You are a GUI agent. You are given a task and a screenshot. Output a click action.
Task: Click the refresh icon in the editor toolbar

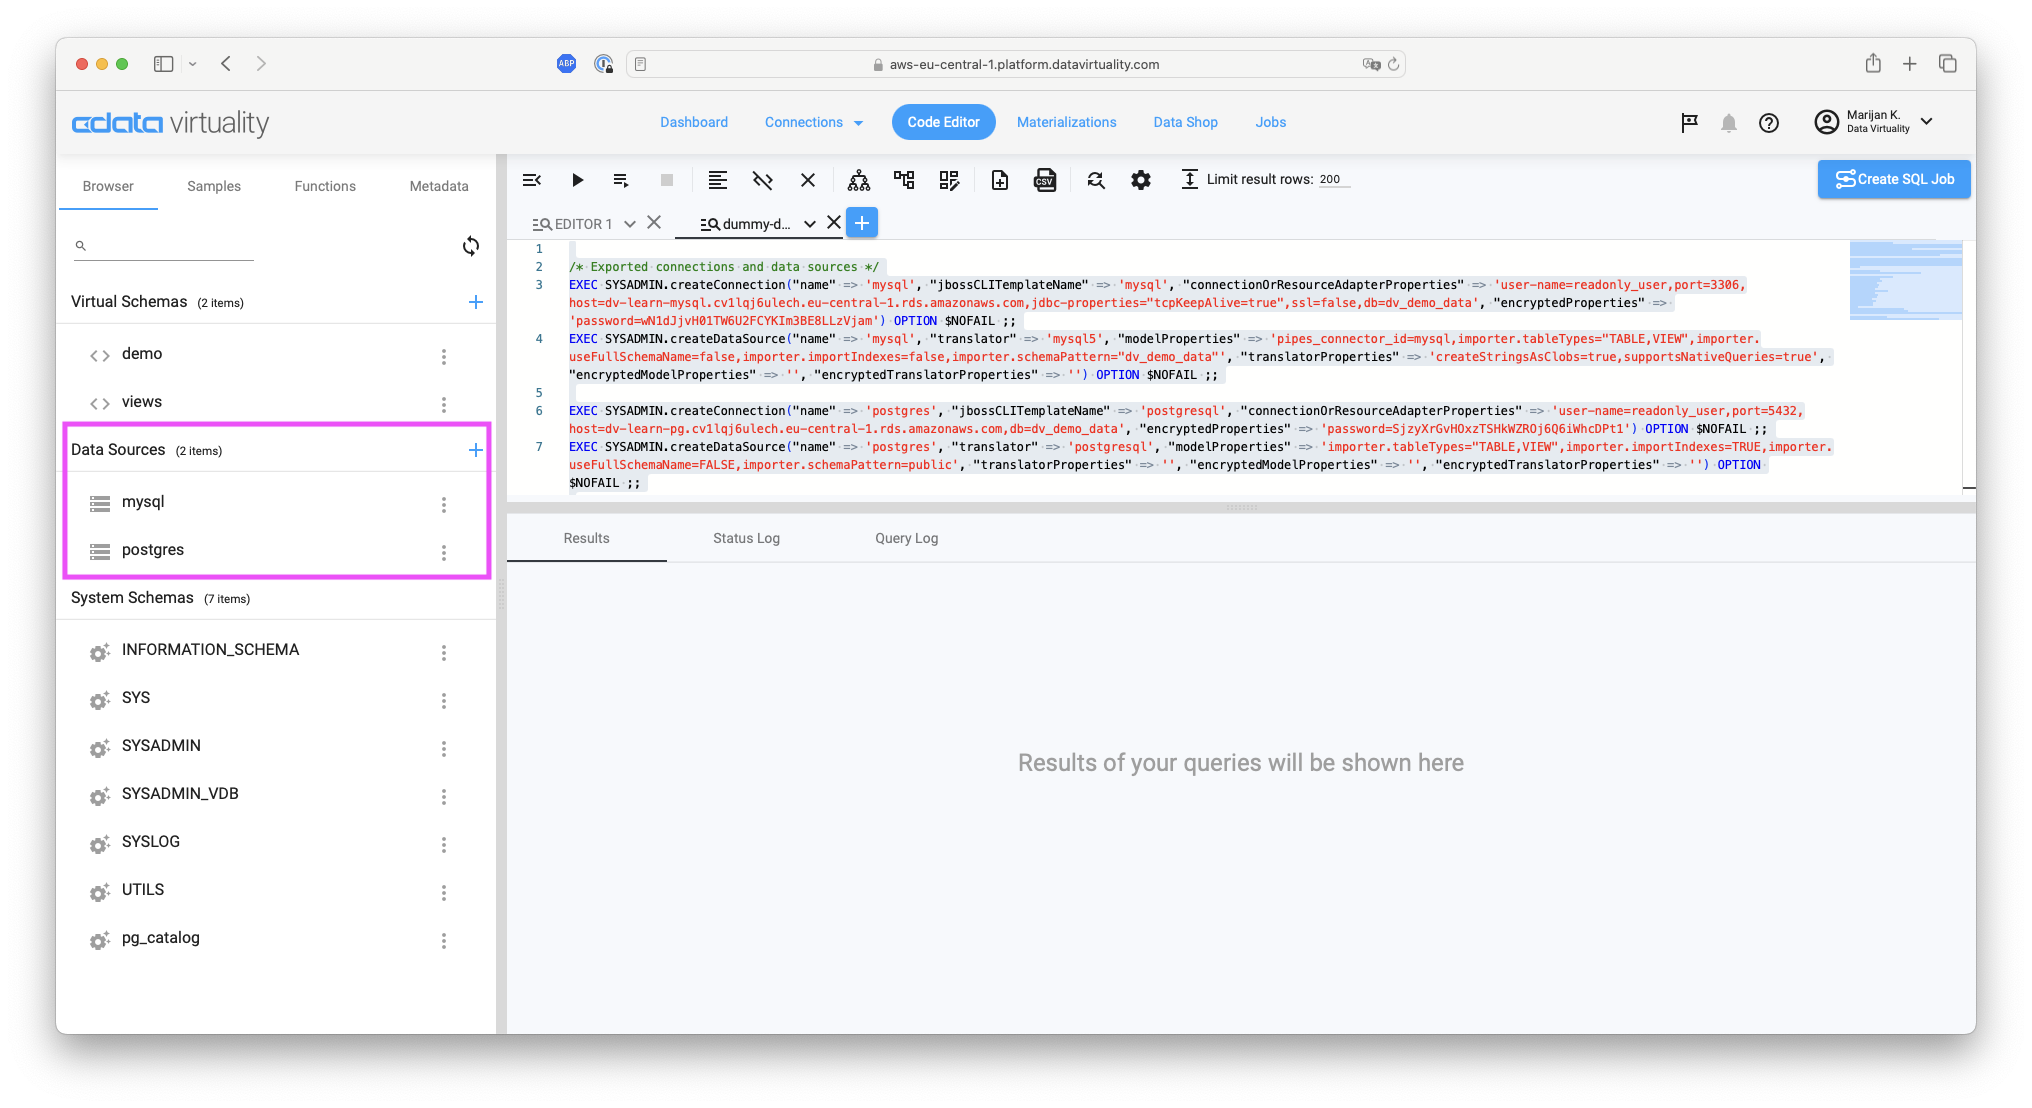(x=1096, y=180)
